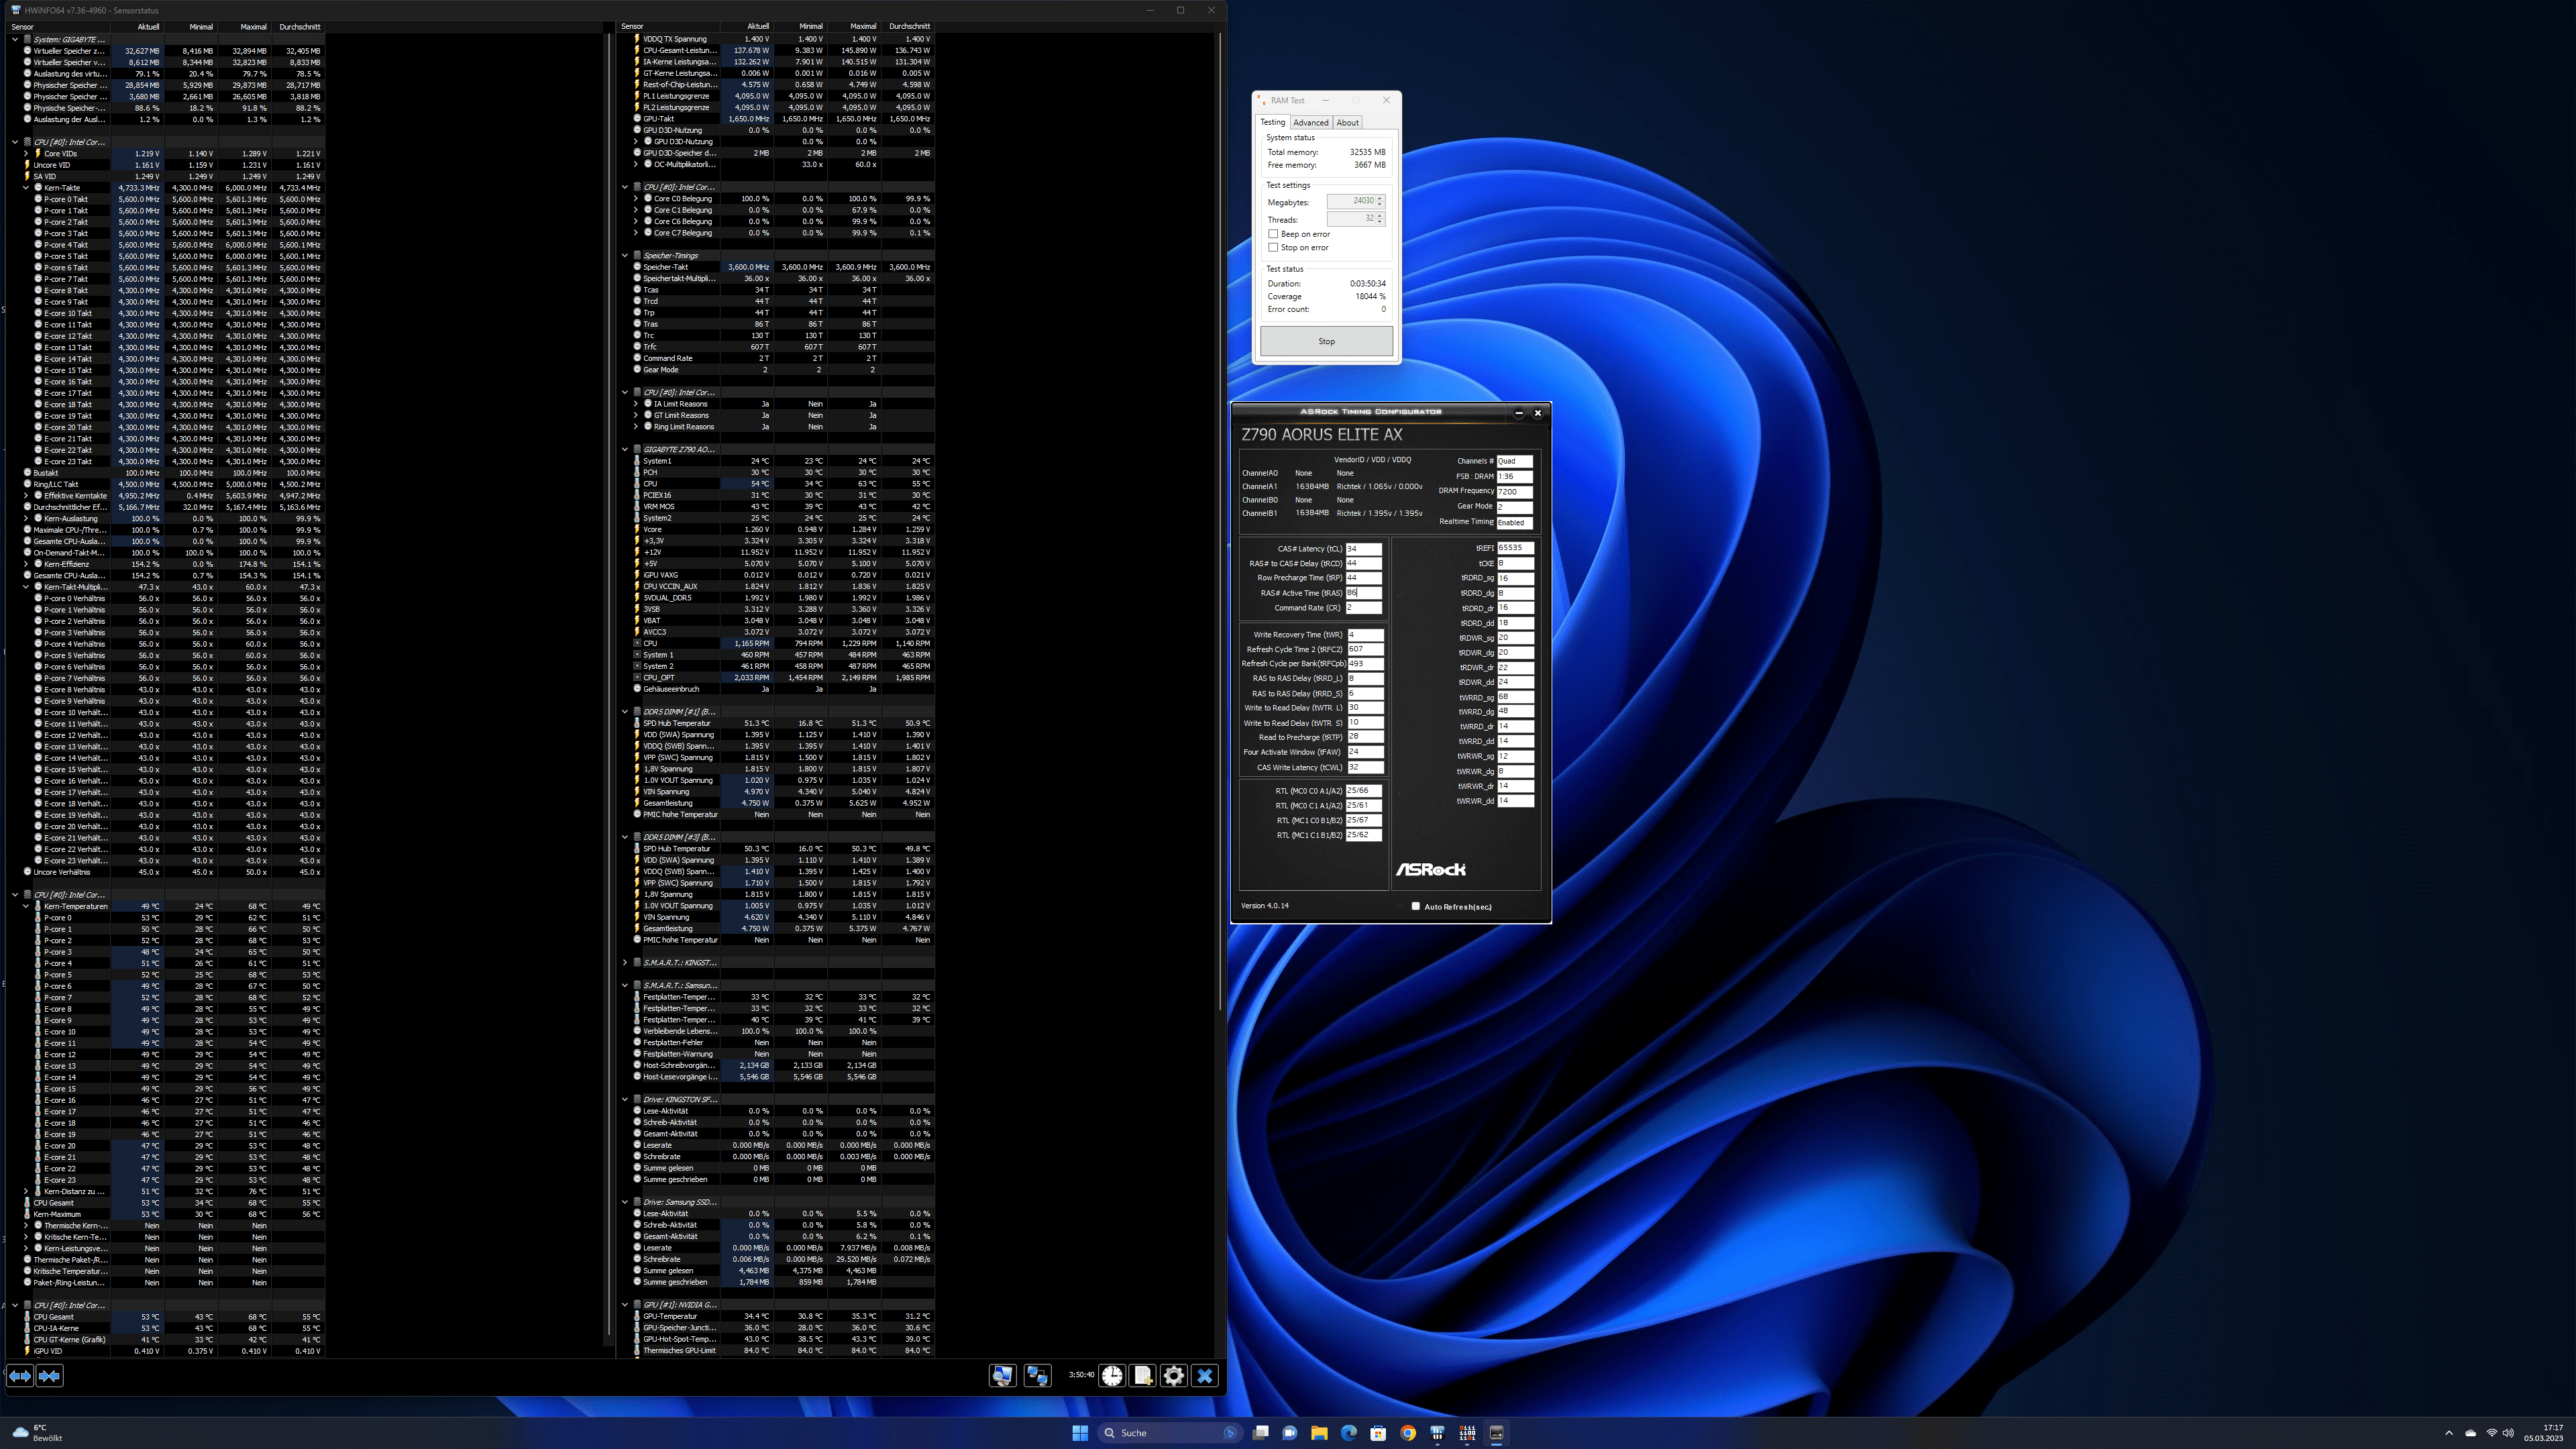Expand S.M.A.R.T.: KINGSTON group

click(625, 962)
